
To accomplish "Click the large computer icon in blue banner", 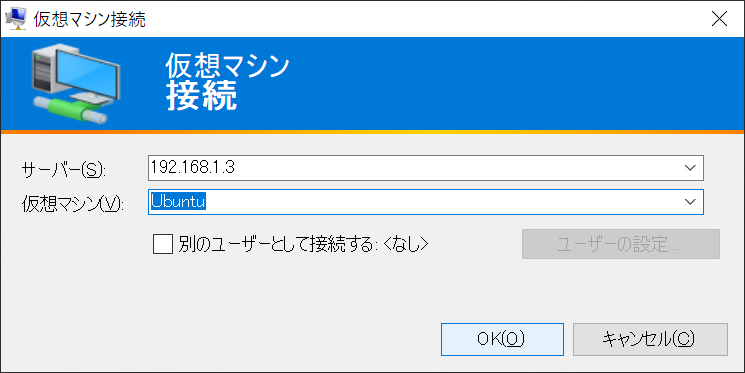I will point(76,84).
